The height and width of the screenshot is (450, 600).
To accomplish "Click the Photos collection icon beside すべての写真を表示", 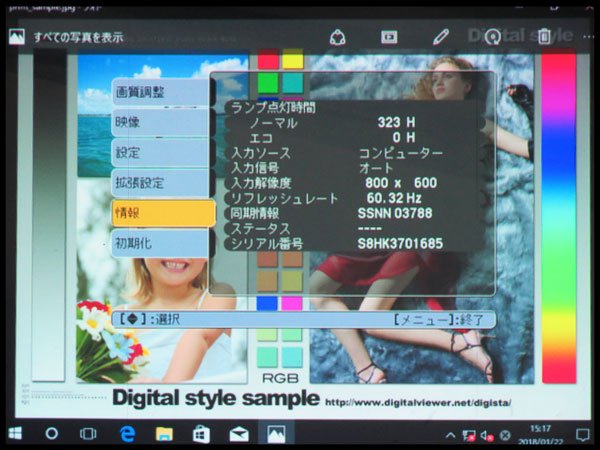I will coord(16,37).
